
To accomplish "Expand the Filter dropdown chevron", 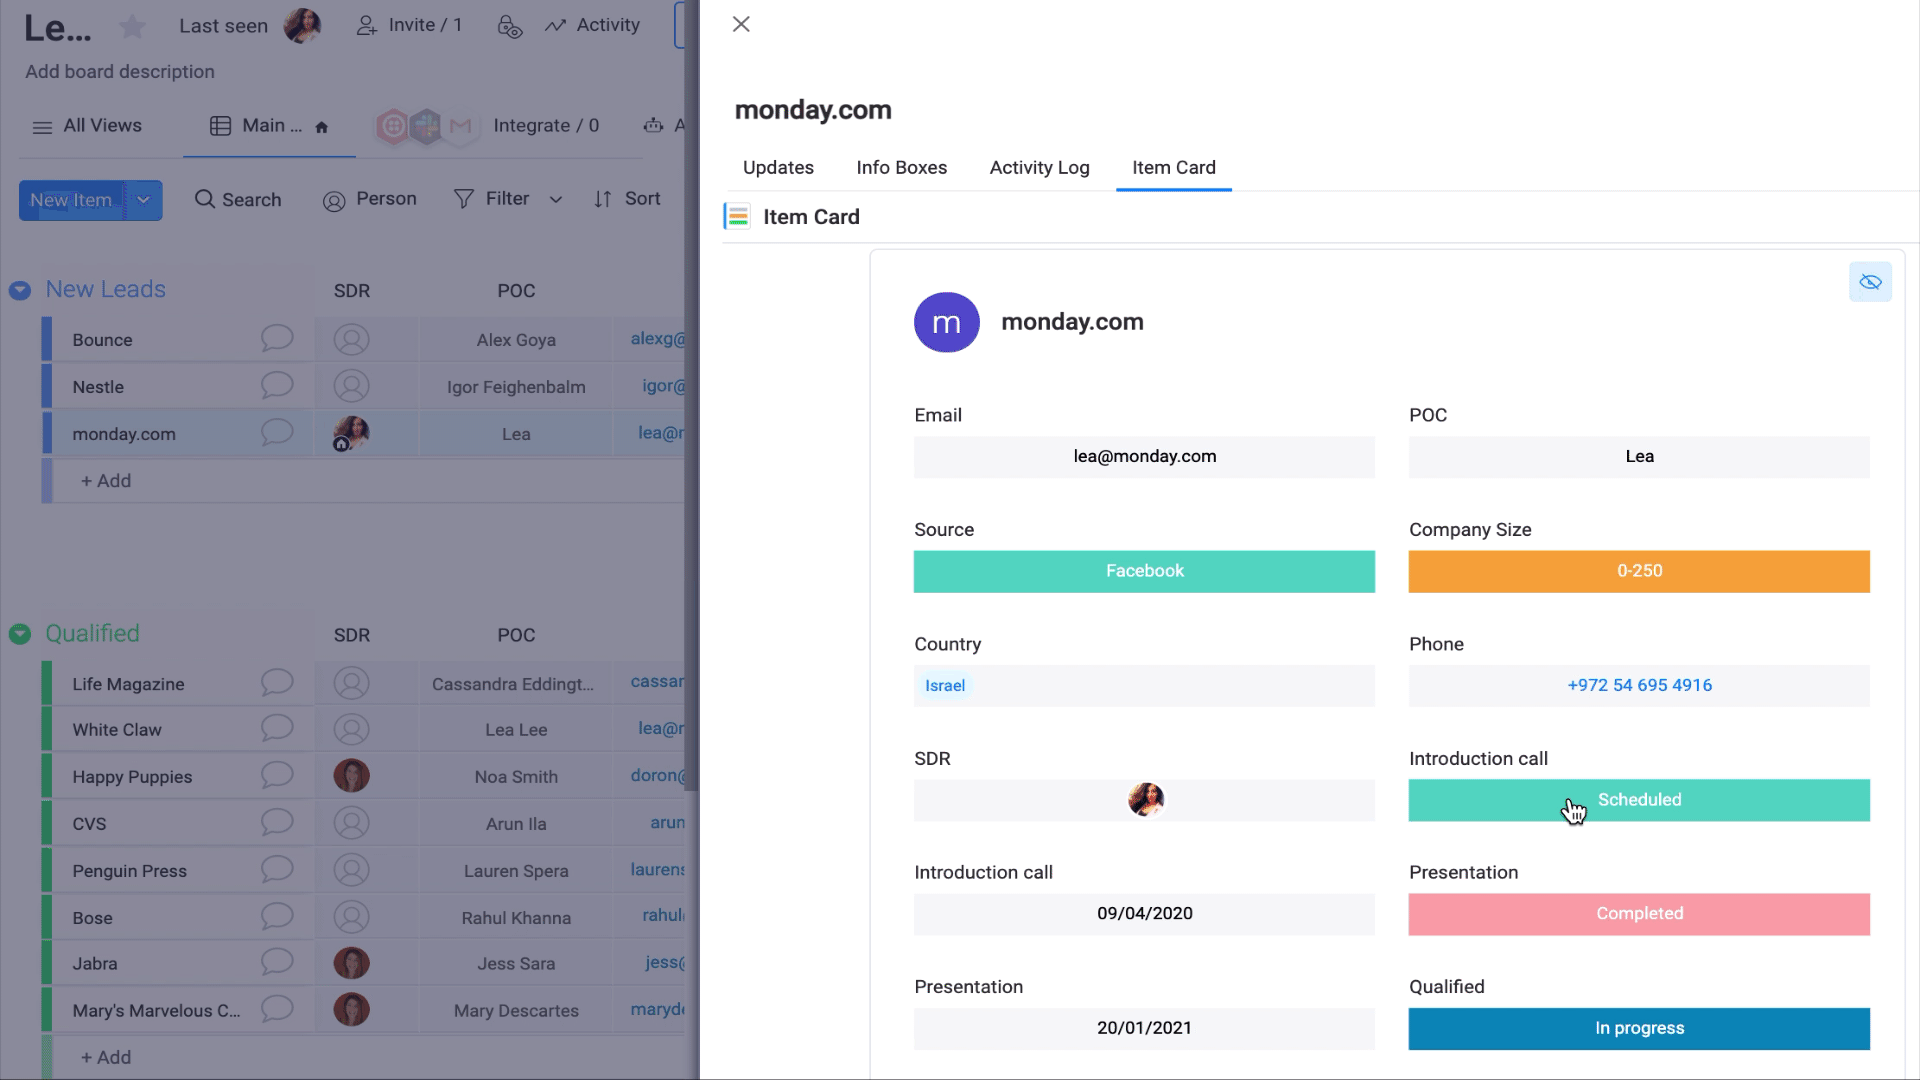I will (556, 200).
